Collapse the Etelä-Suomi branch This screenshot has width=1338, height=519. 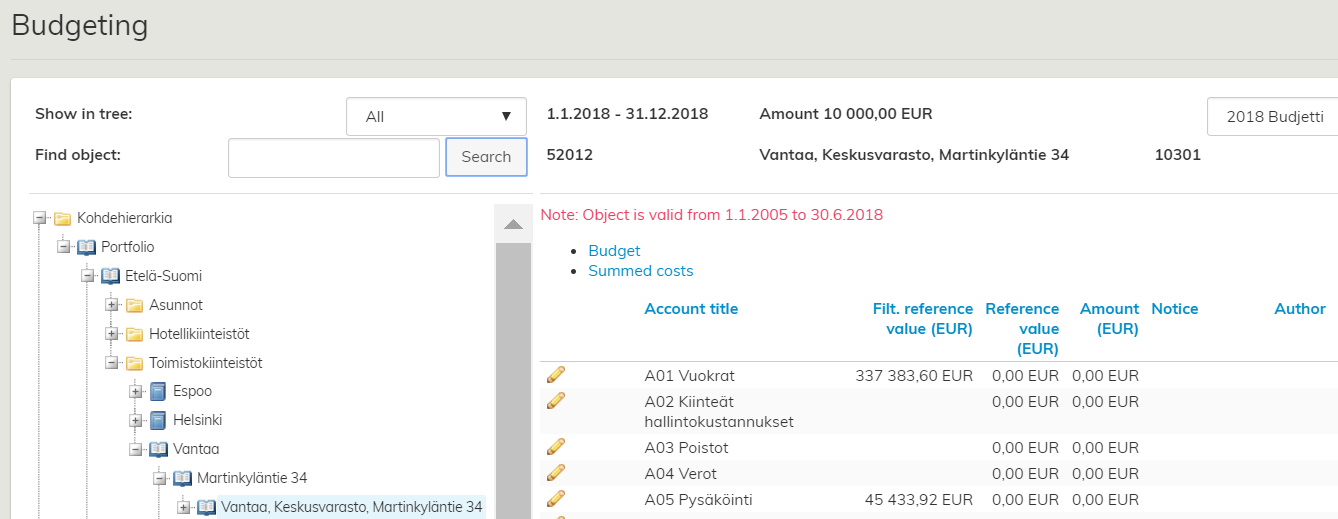[x=87, y=276]
